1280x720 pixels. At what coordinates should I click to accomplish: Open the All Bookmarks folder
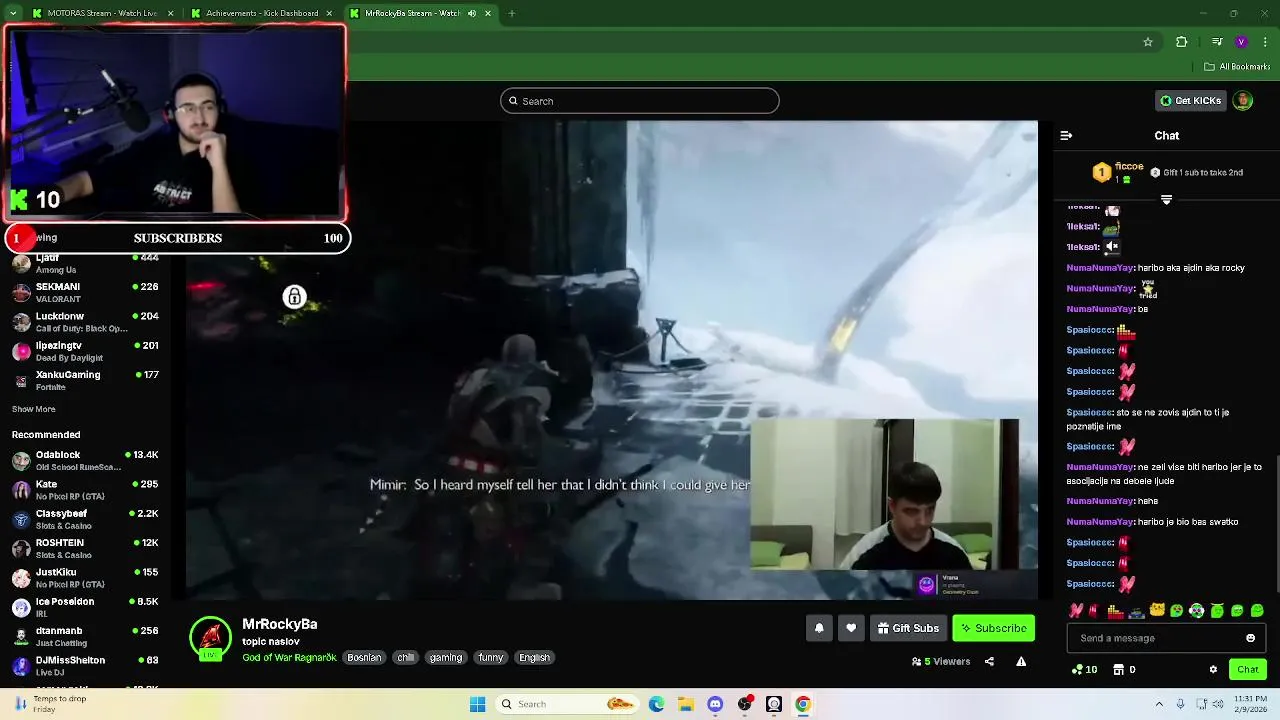pos(1237,67)
